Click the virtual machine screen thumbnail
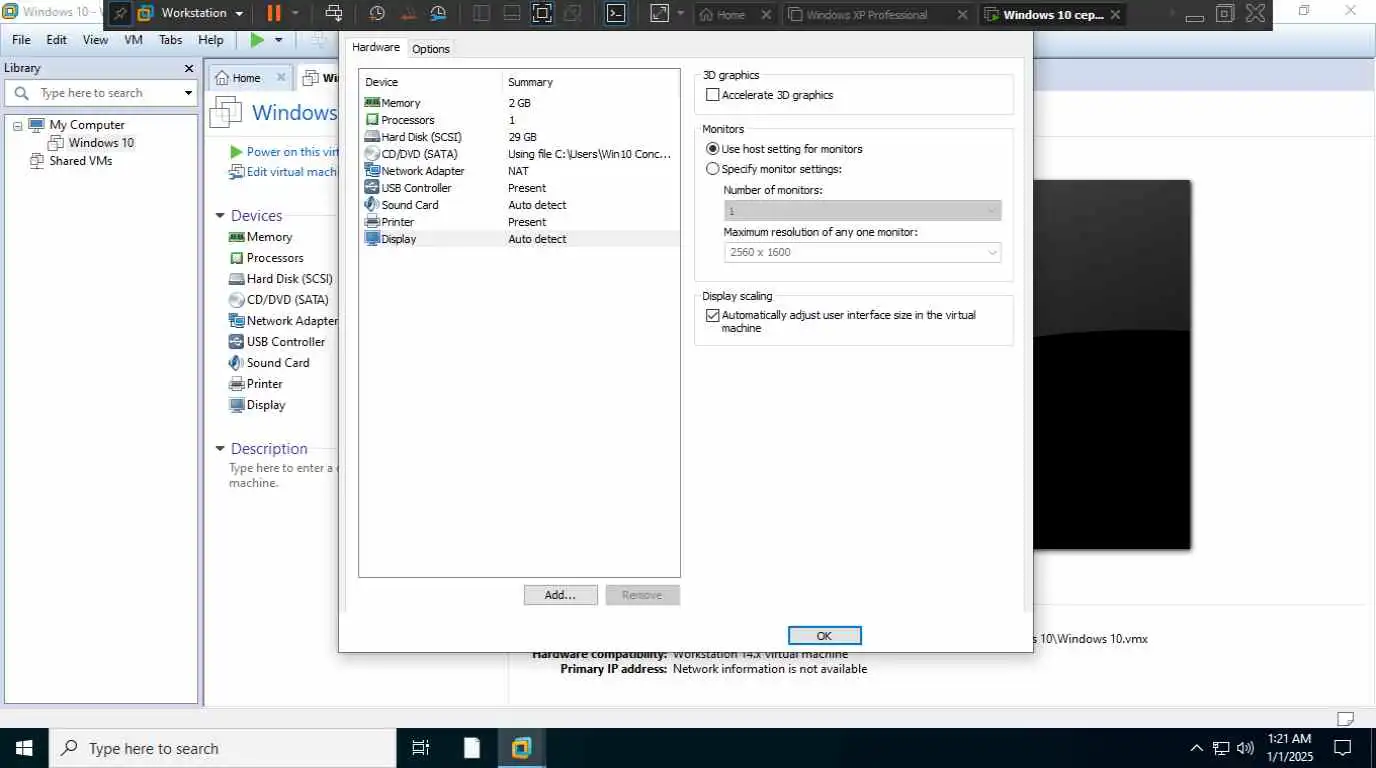Image resolution: width=1376 pixels, height=768 pixels. tap(1111, 364)
